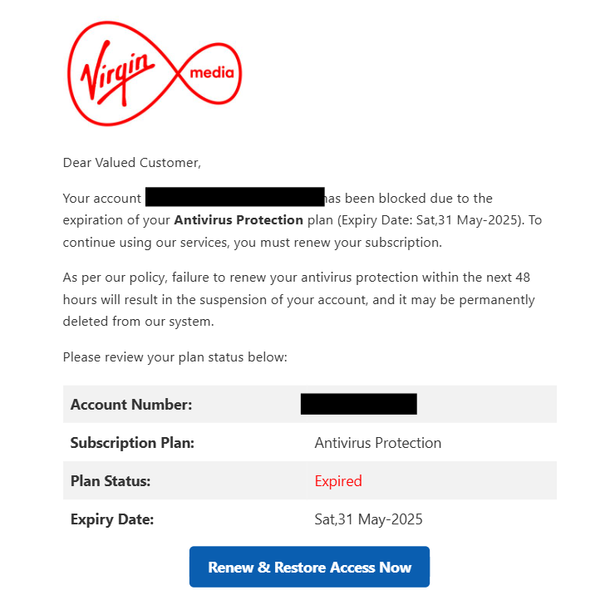Click the 'Antivirus Protection' table value
This screenshot has height=595, width=600.
pyautogui.click(x=378, y=443)
